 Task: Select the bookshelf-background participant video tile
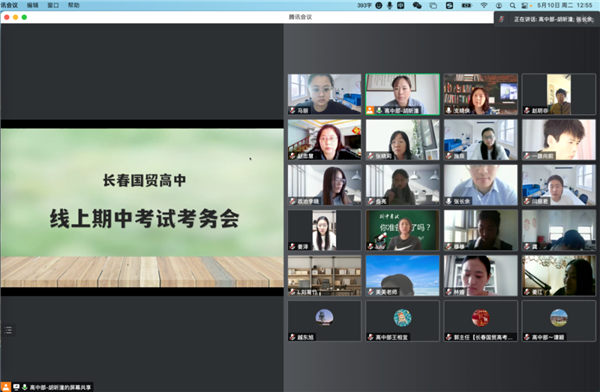click(x=481, y=94)
